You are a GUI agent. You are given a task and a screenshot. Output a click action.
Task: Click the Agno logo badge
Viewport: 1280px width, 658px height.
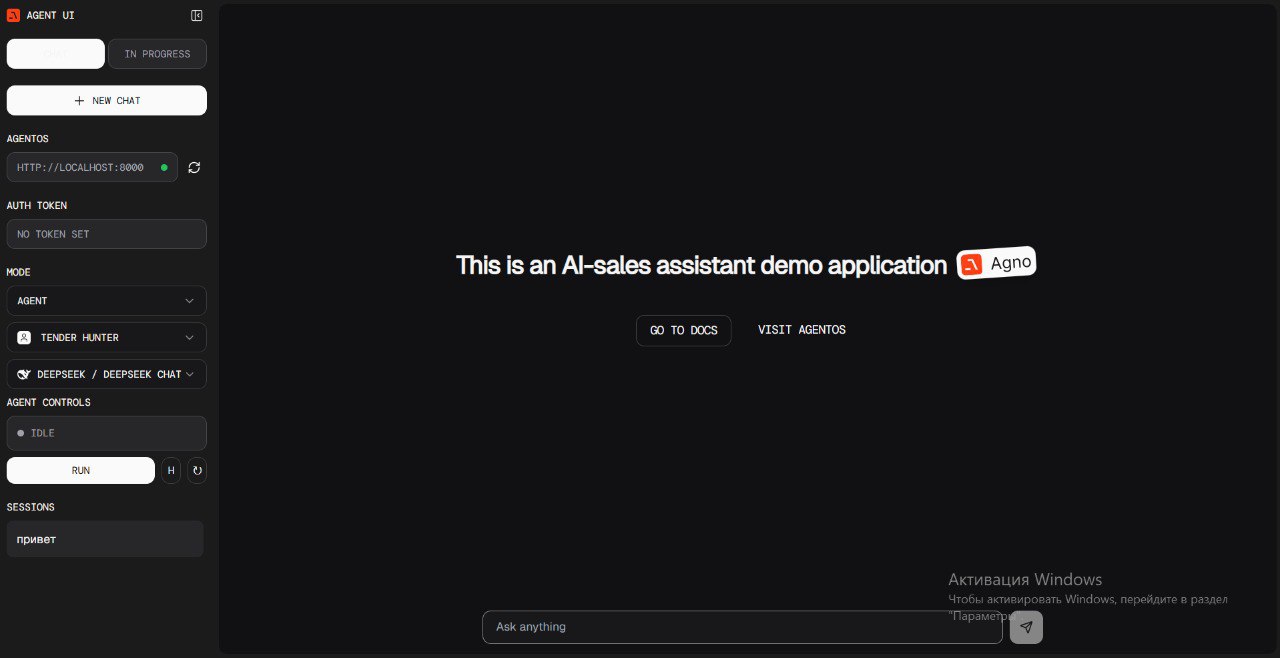[x=996, y=264]
